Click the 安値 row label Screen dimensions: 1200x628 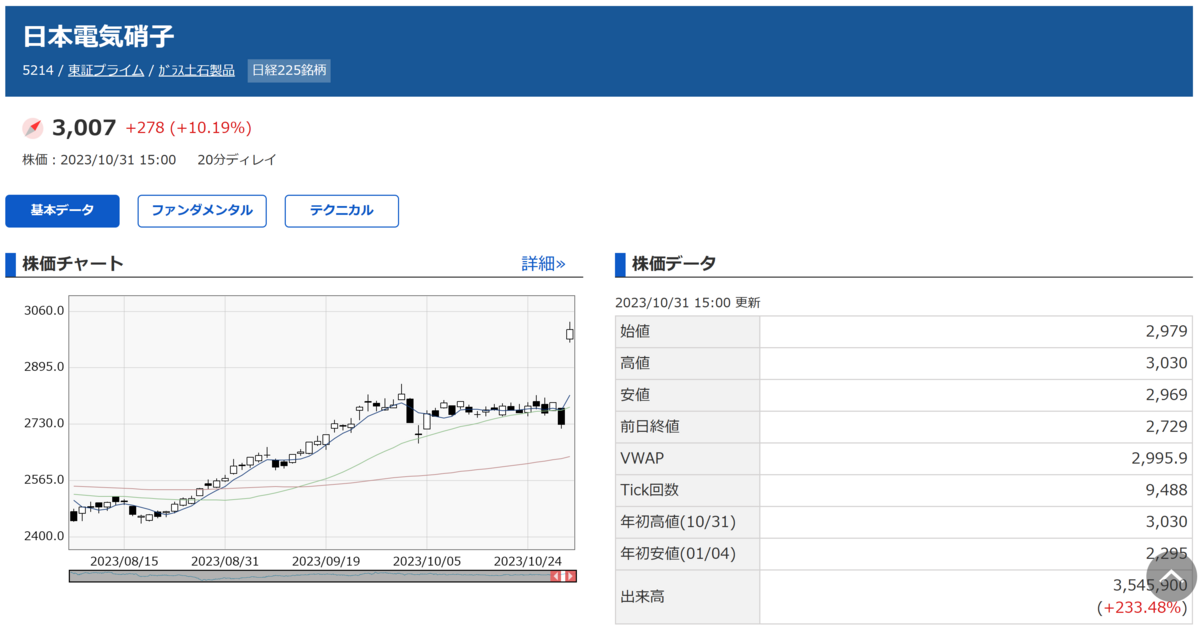(x=635, y=395)
